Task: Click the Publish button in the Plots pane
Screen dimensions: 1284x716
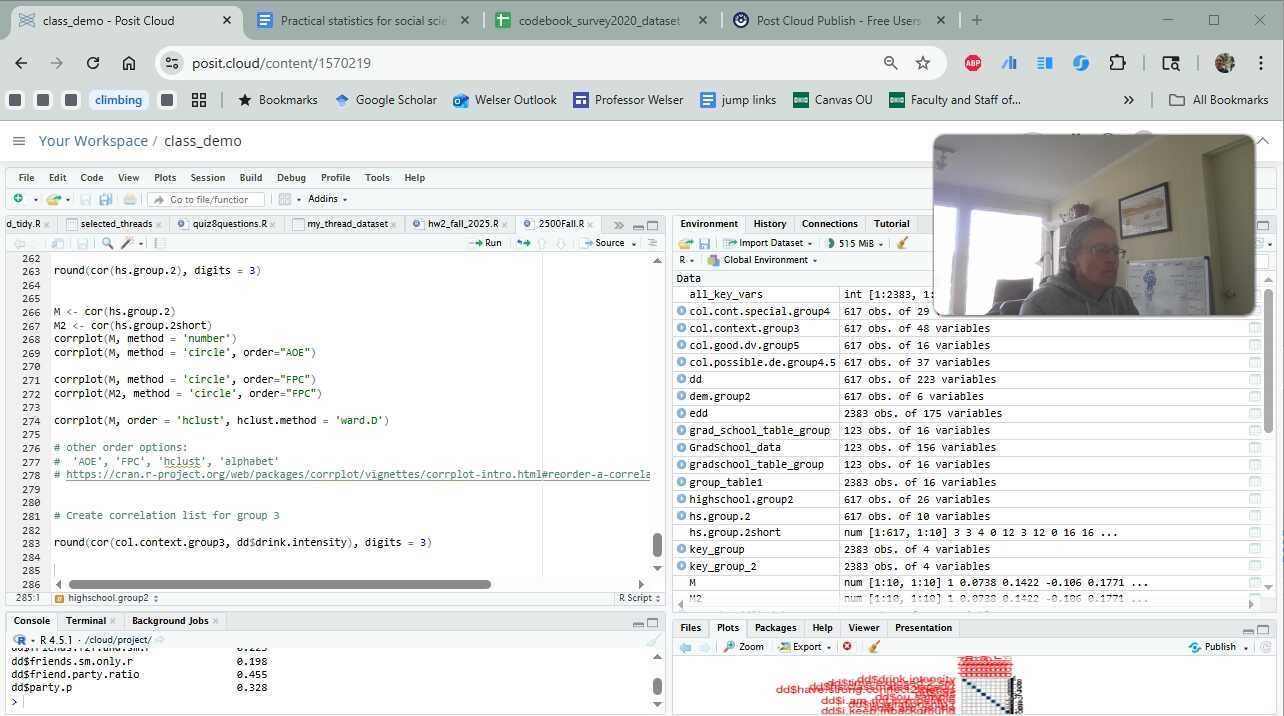Action: 1213,647
